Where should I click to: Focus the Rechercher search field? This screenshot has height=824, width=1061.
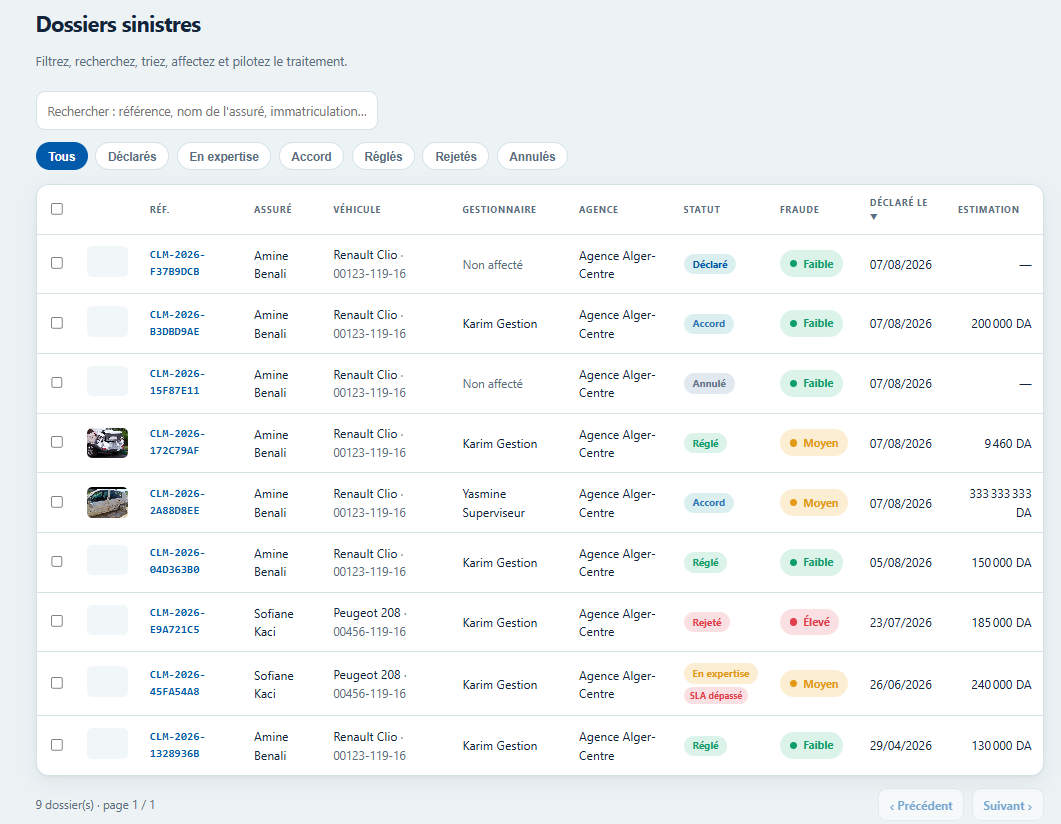click(206, 111)
